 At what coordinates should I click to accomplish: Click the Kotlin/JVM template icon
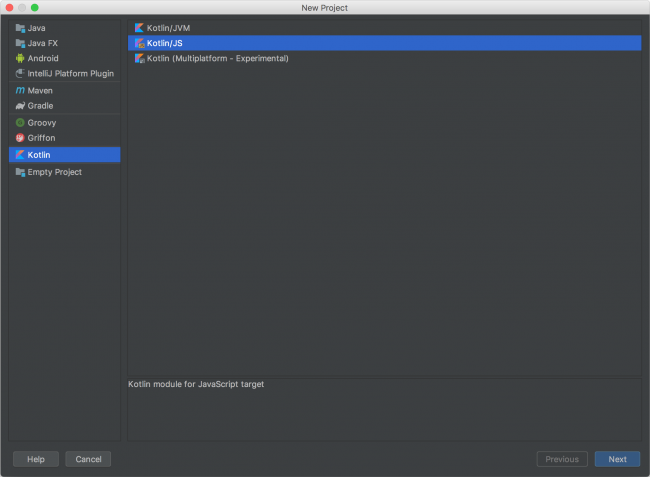tap(139, 28)
